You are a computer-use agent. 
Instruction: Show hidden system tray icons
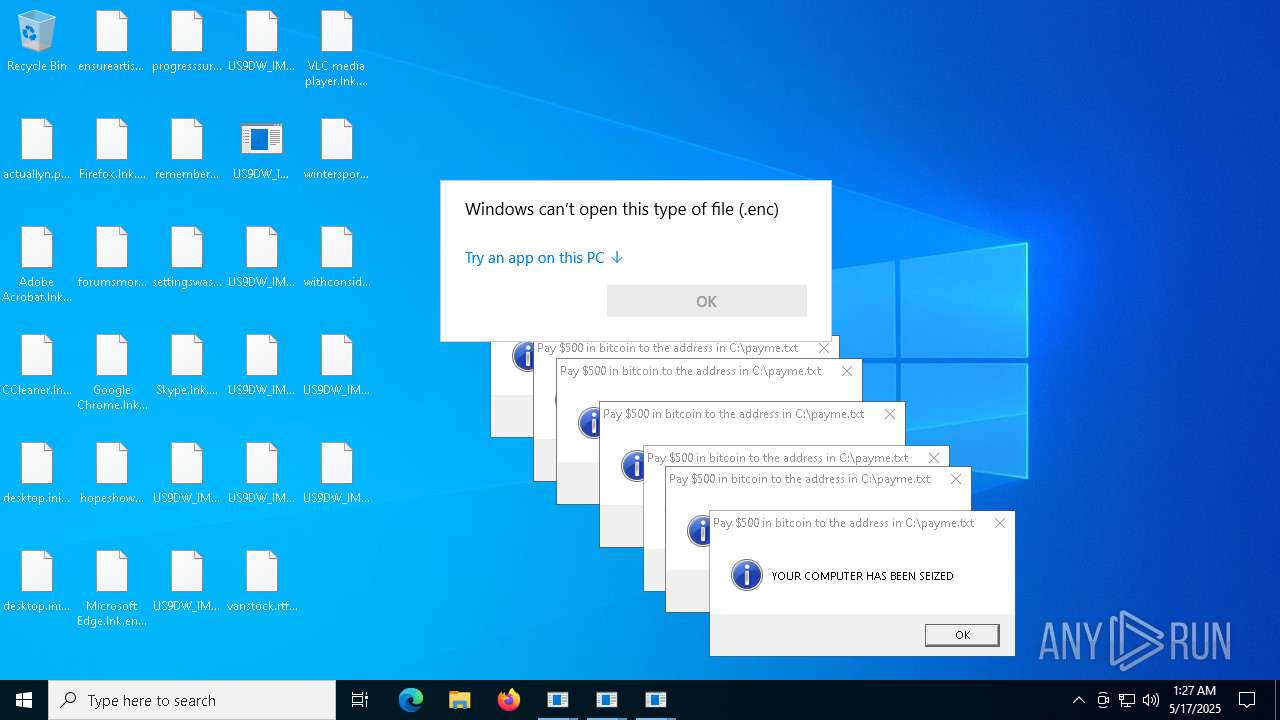click(x=1079, y=700)
